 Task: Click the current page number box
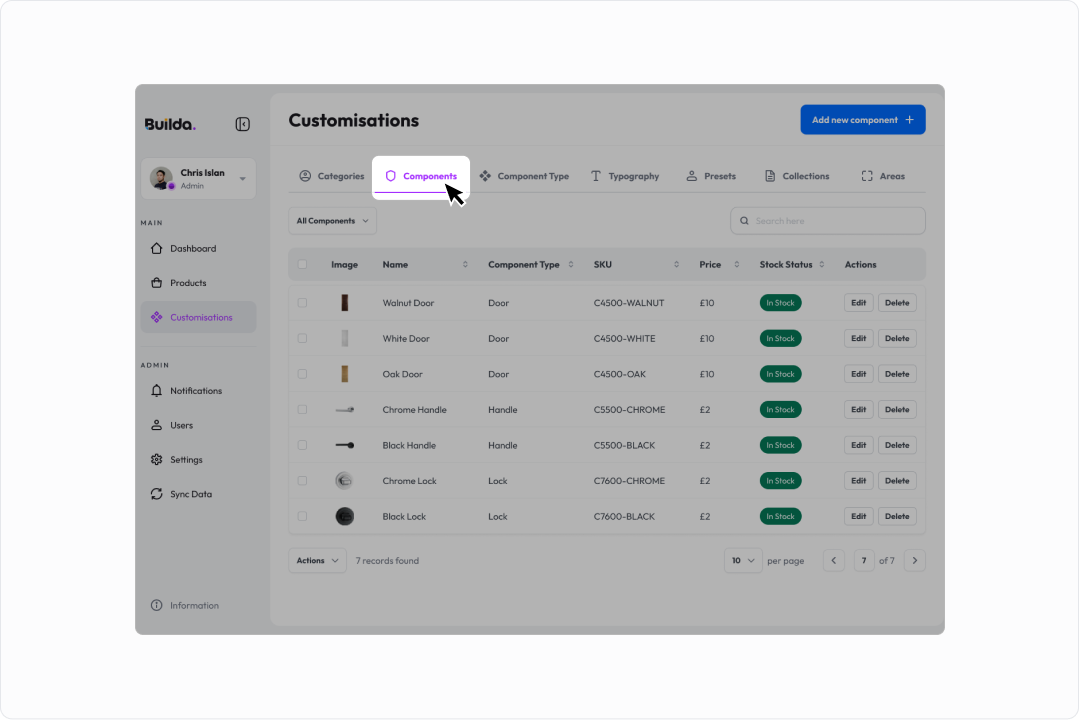click(864, 561)
